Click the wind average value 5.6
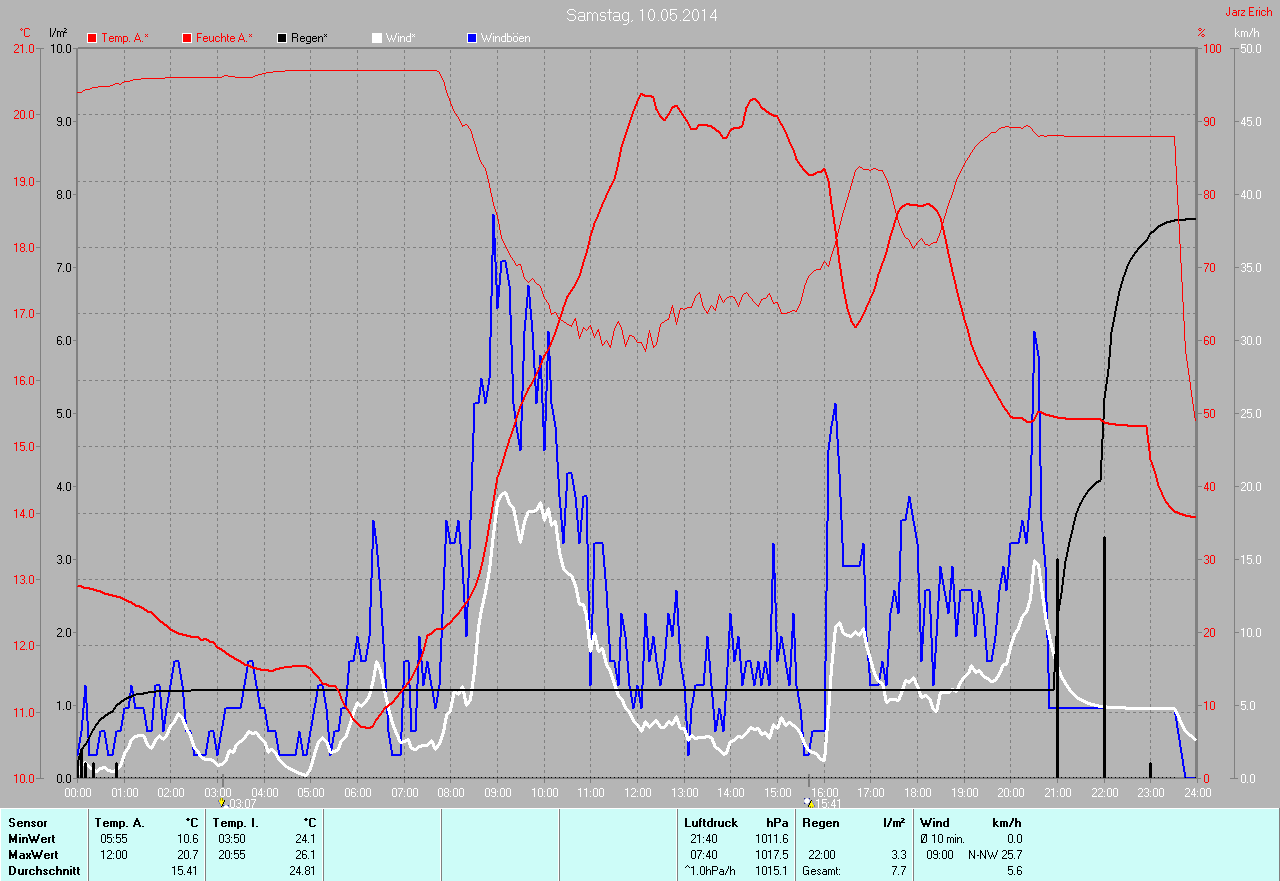The height and width of the screenshot is (881, 1280). [x=1014, y=870]
